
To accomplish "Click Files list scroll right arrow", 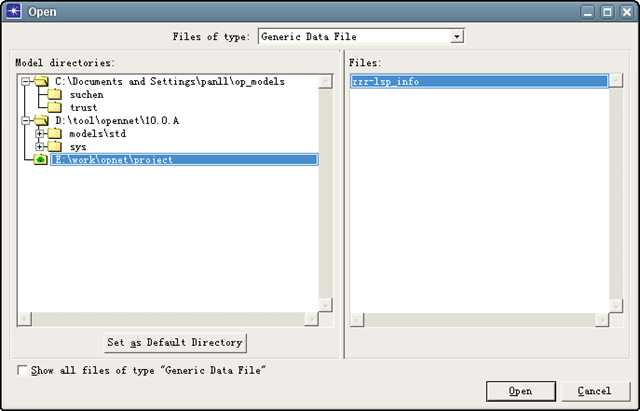I will pyautogui.click(x=602, y=320).
